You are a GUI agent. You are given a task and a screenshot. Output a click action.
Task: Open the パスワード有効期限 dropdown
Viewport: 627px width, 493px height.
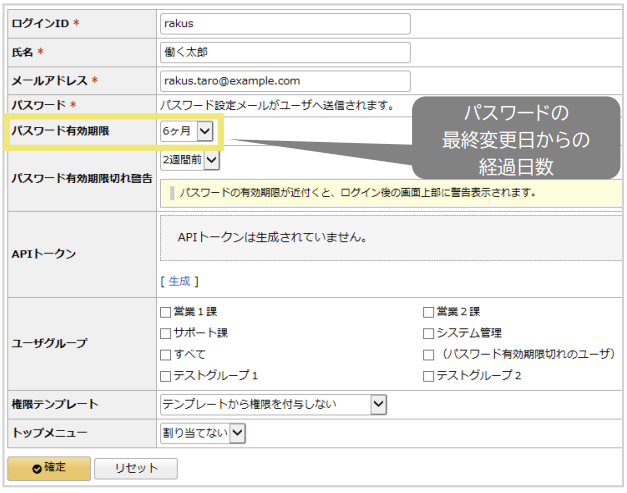pyautogui.click(x=186, y=131)
